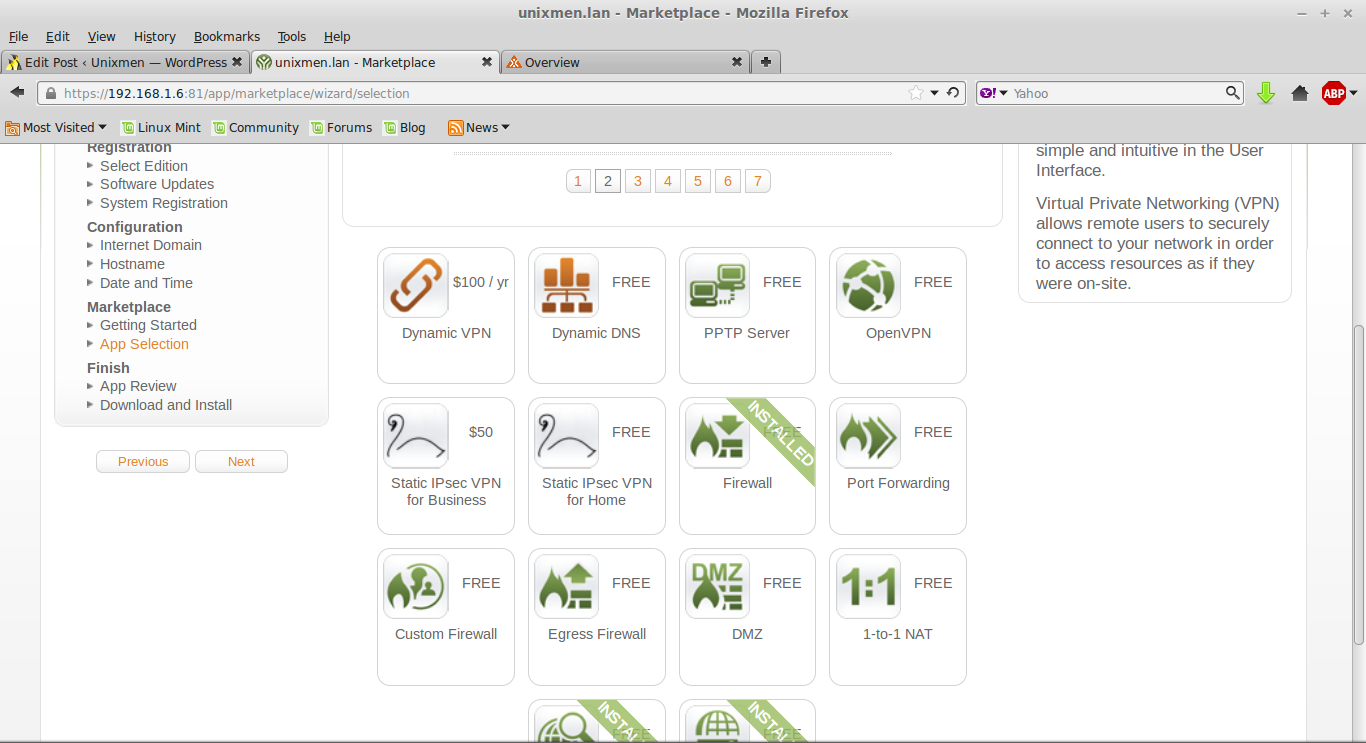Viewport: 1366px width, 743px height.
Task: Open a new tab with the plus button
Action: [766, 62]
